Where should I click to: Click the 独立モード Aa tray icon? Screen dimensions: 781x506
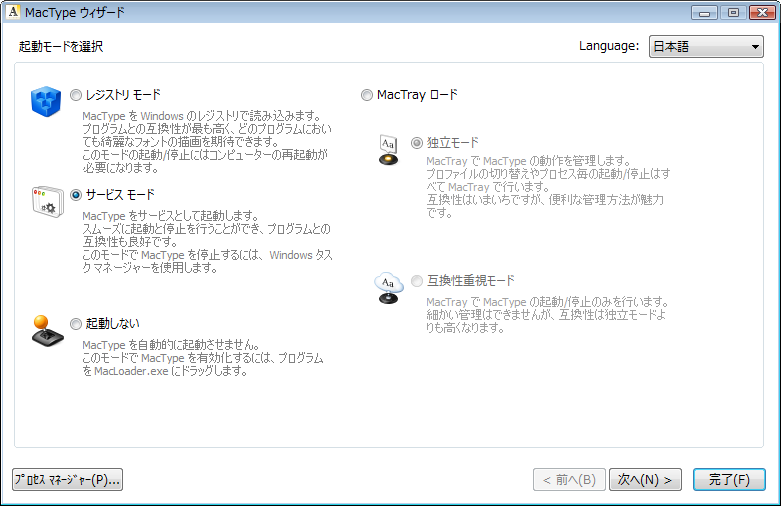[x=389, y=150]
